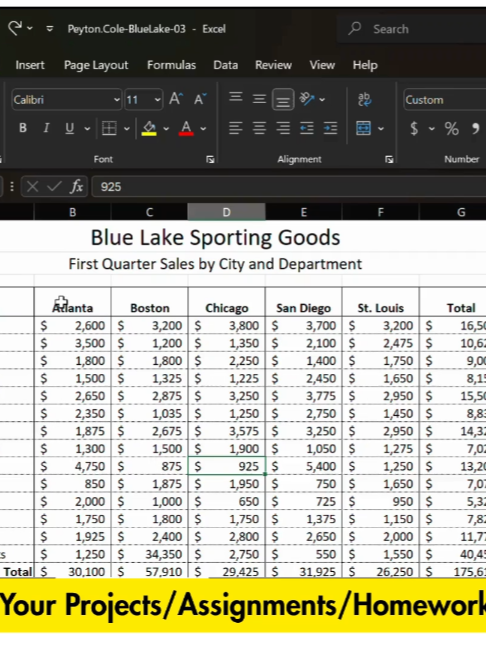Apply the yellow Fill Color
This screenshot has width=486, height=648.
[149, 129]
